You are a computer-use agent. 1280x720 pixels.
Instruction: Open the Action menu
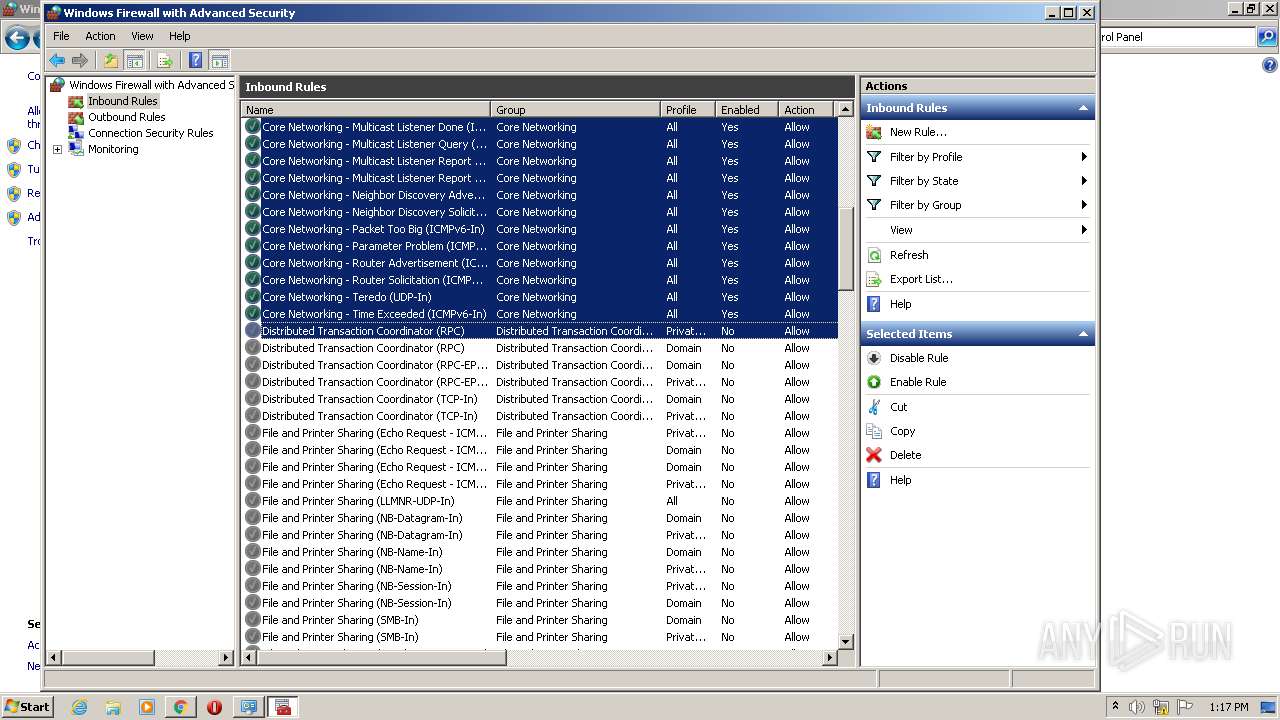pyautogui.click(x=100, y=36)
